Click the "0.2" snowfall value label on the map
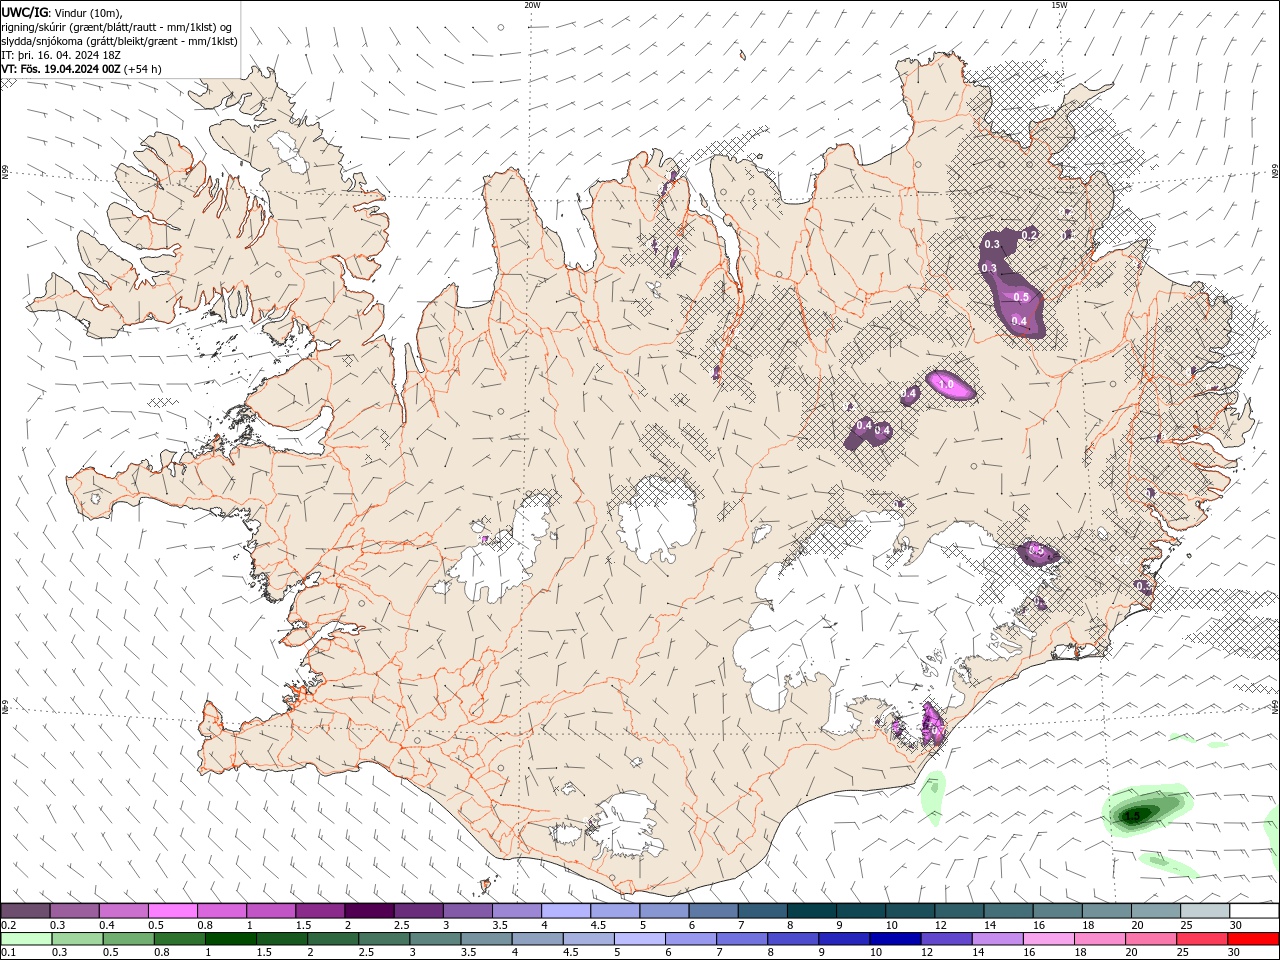Screen dimensions: 1280x960 tap(1030, 234)
